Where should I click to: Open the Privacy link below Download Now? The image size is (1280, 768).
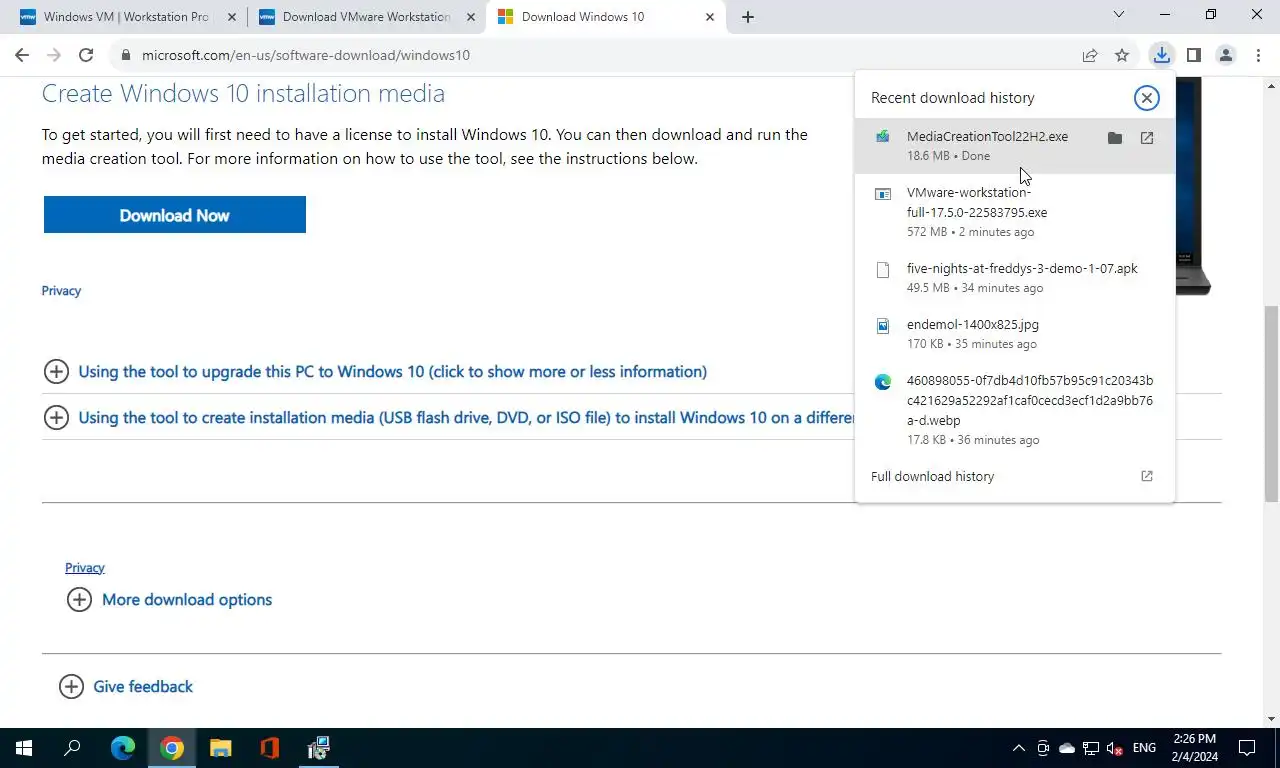coord(61,291)
